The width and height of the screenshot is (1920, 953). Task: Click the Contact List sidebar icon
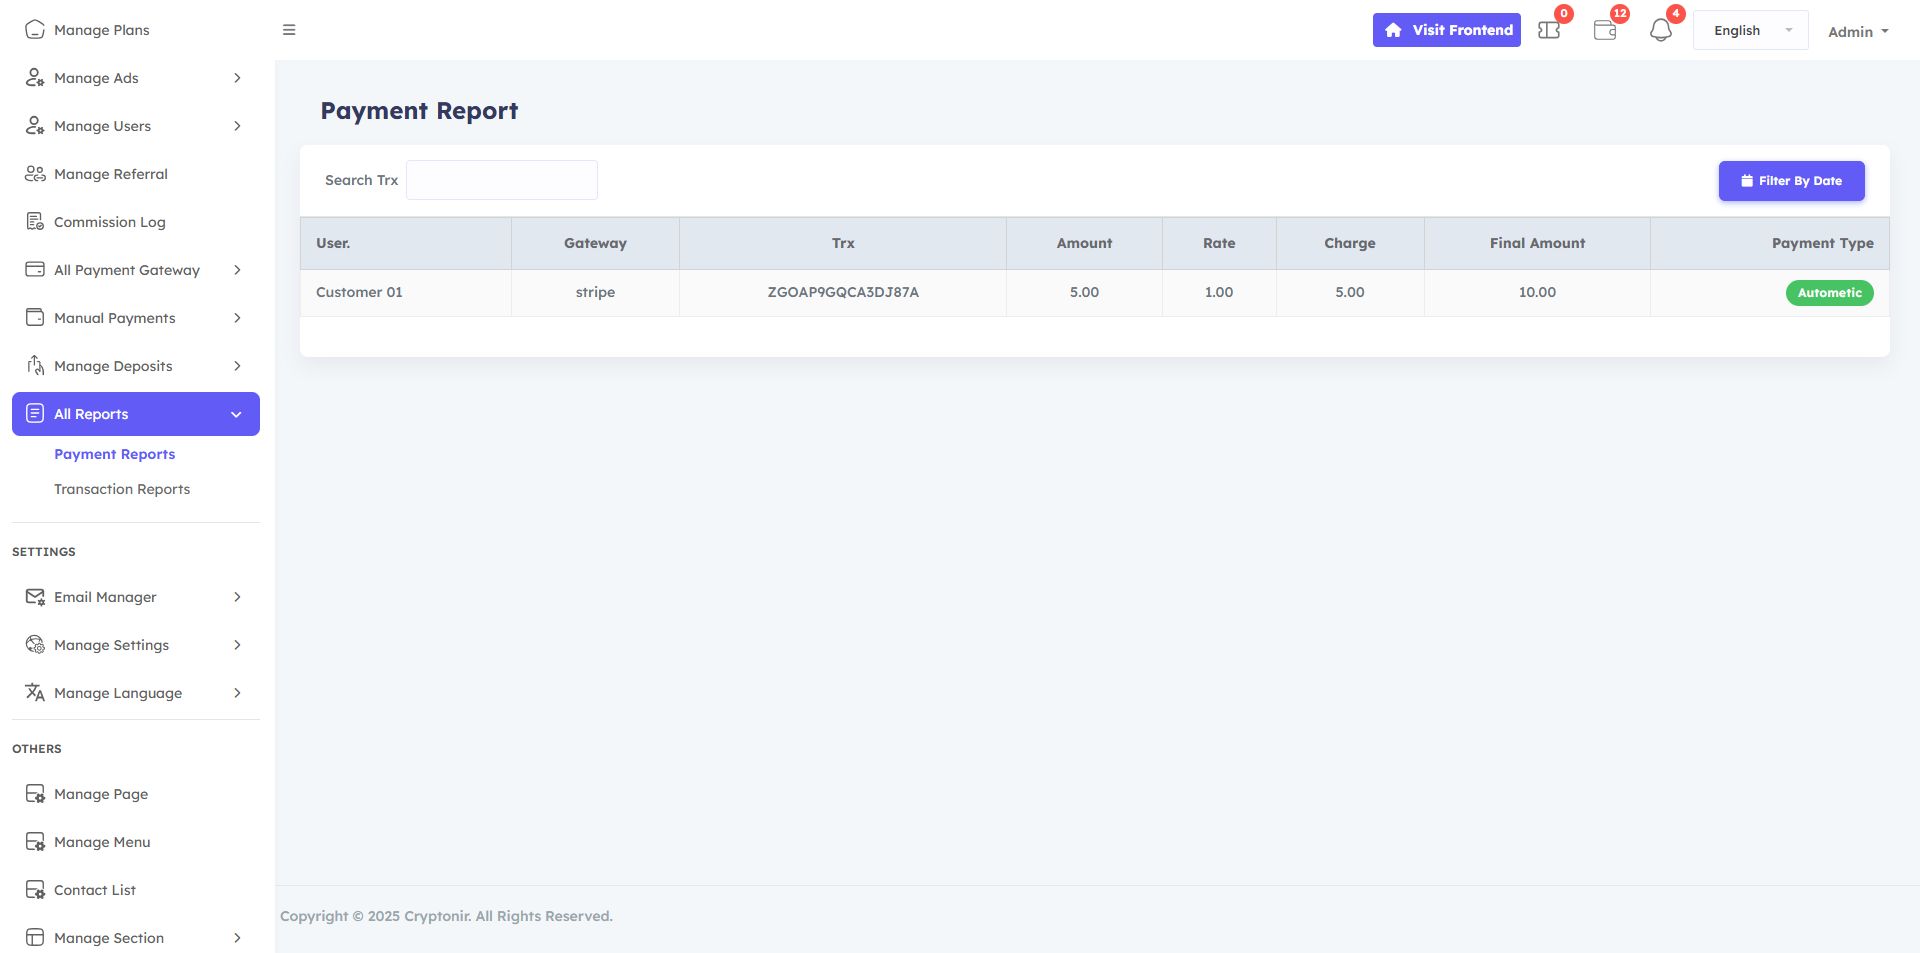click(x=35, y=890)
